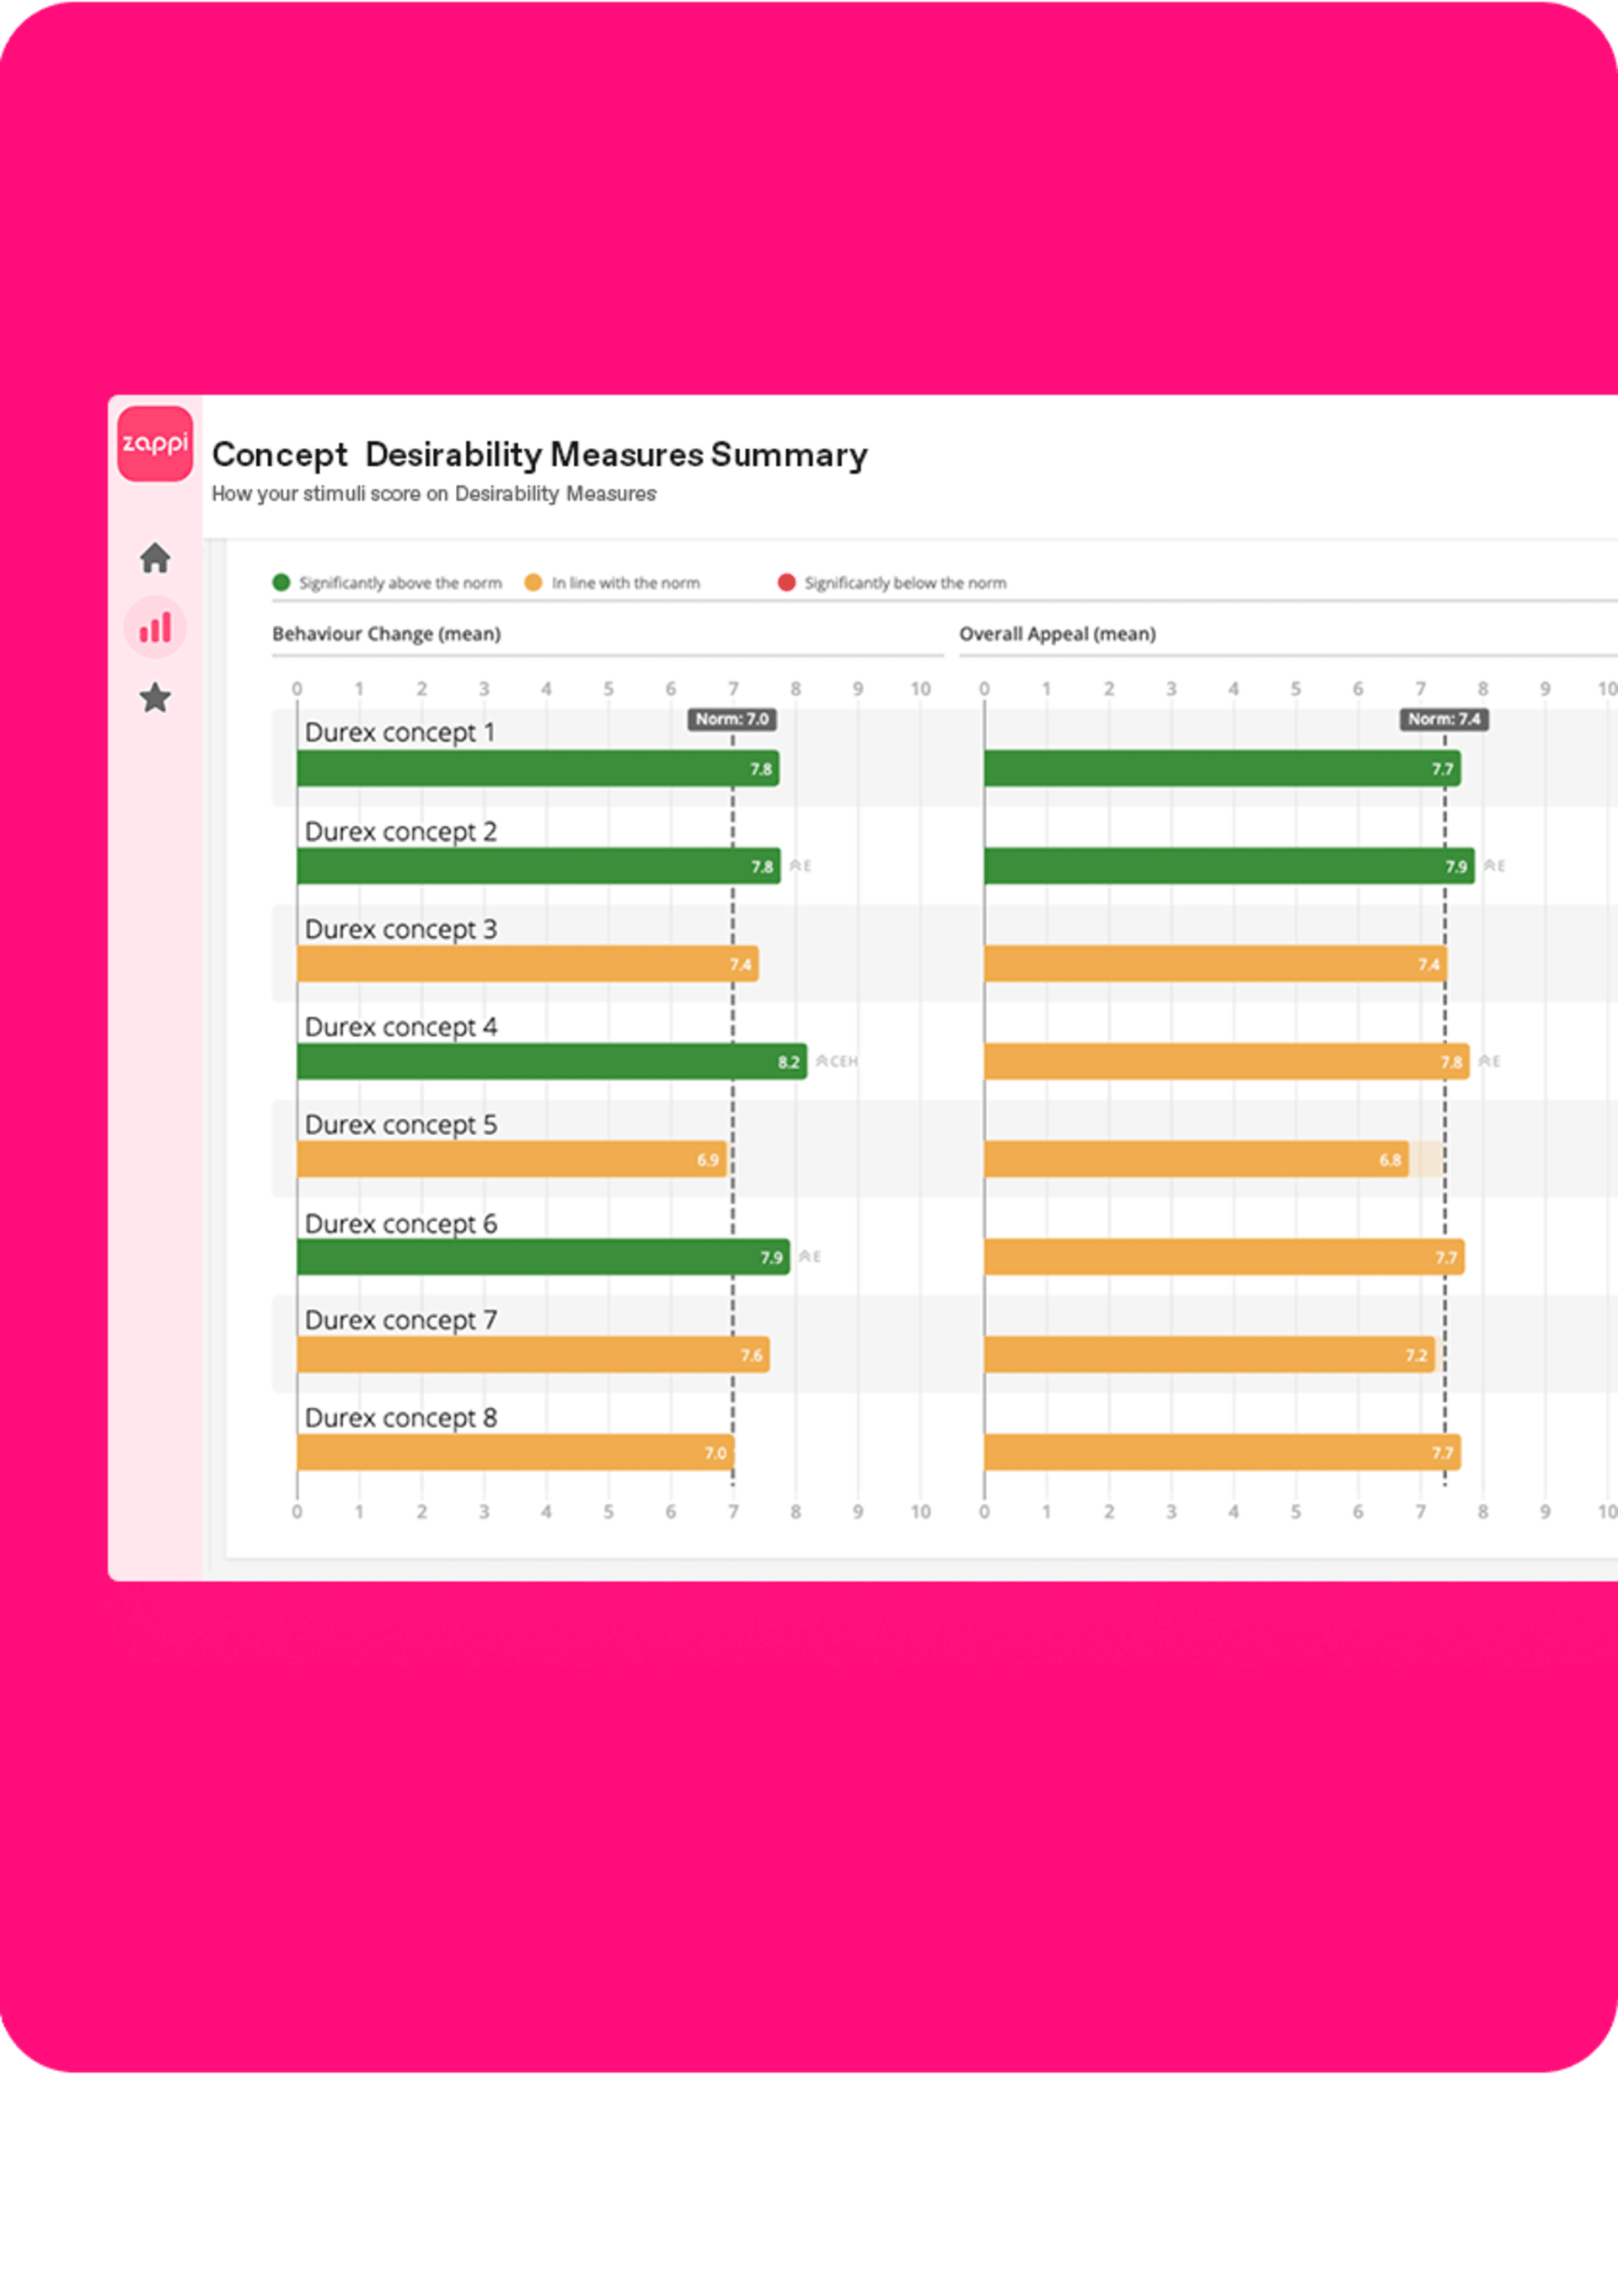Click significance marker 'E' beside concept 6 Behaviour Change bar

[x=810, y=1257]
